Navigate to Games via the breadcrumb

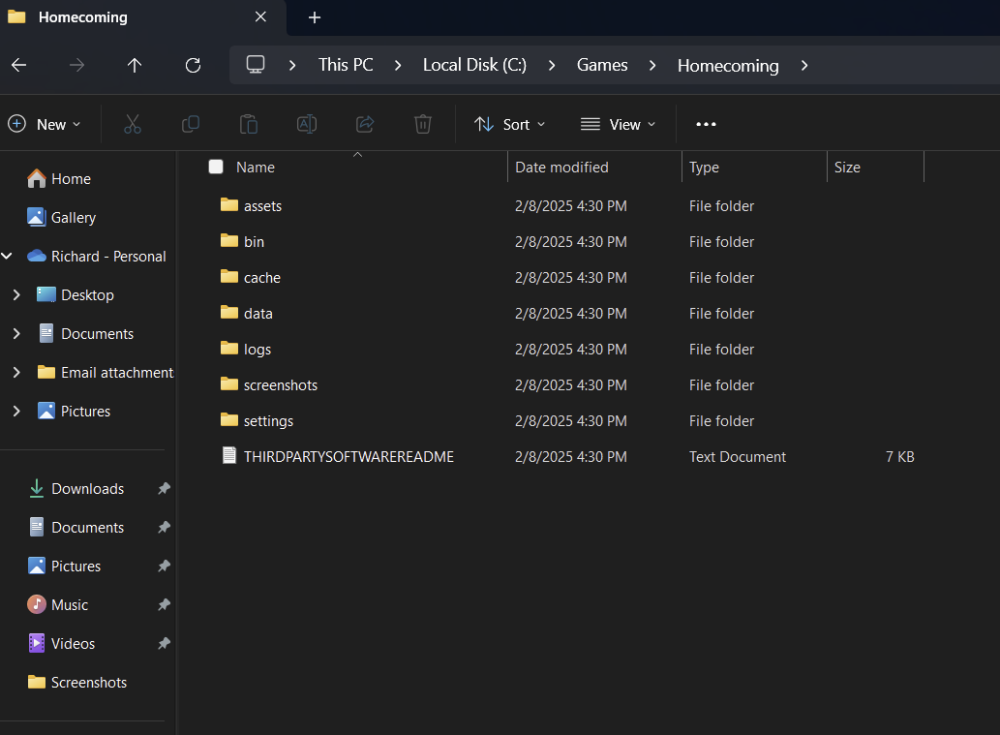(x=602, y=65)
